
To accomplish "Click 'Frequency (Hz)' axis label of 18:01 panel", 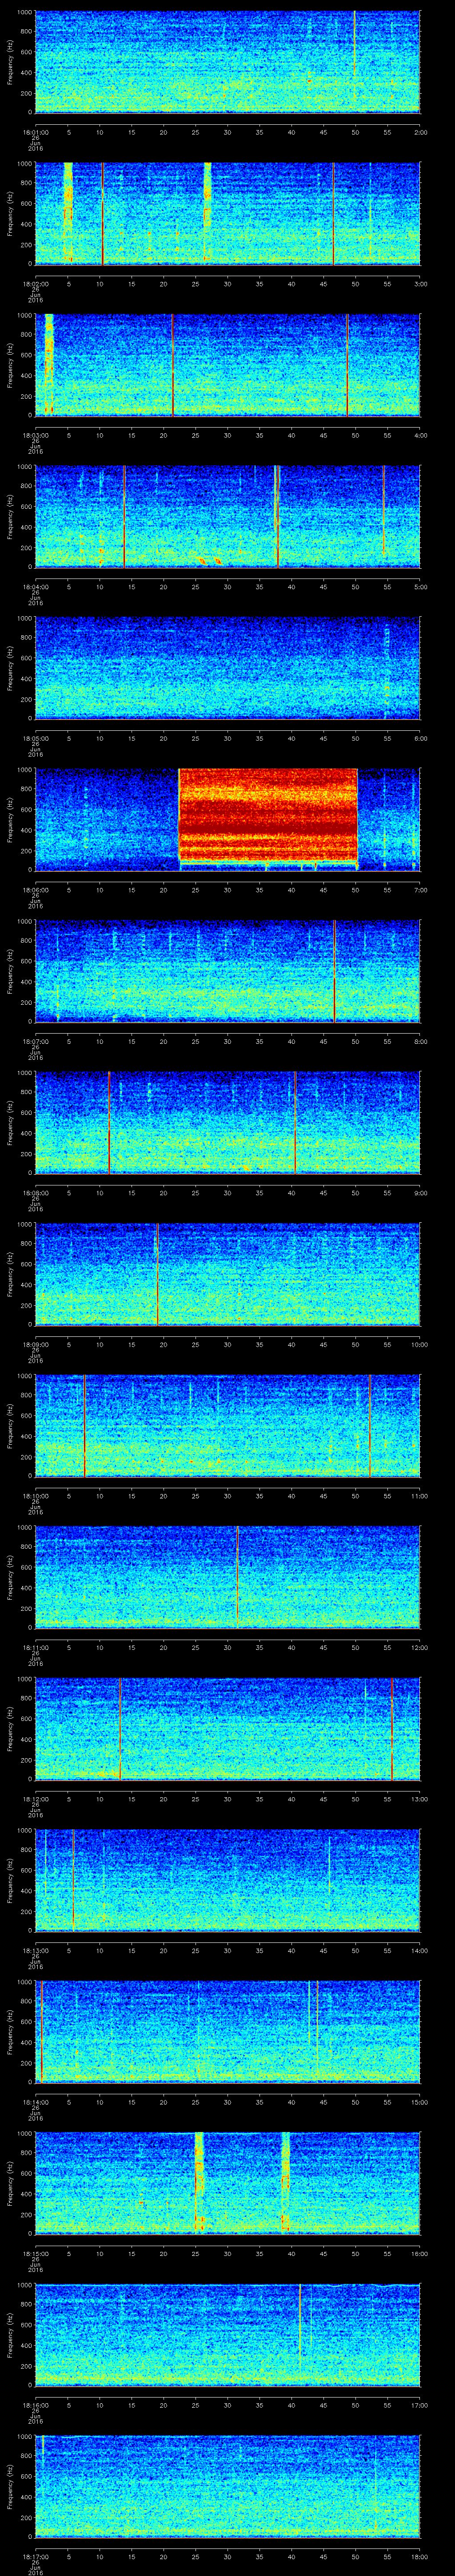I will click(10, 62).
